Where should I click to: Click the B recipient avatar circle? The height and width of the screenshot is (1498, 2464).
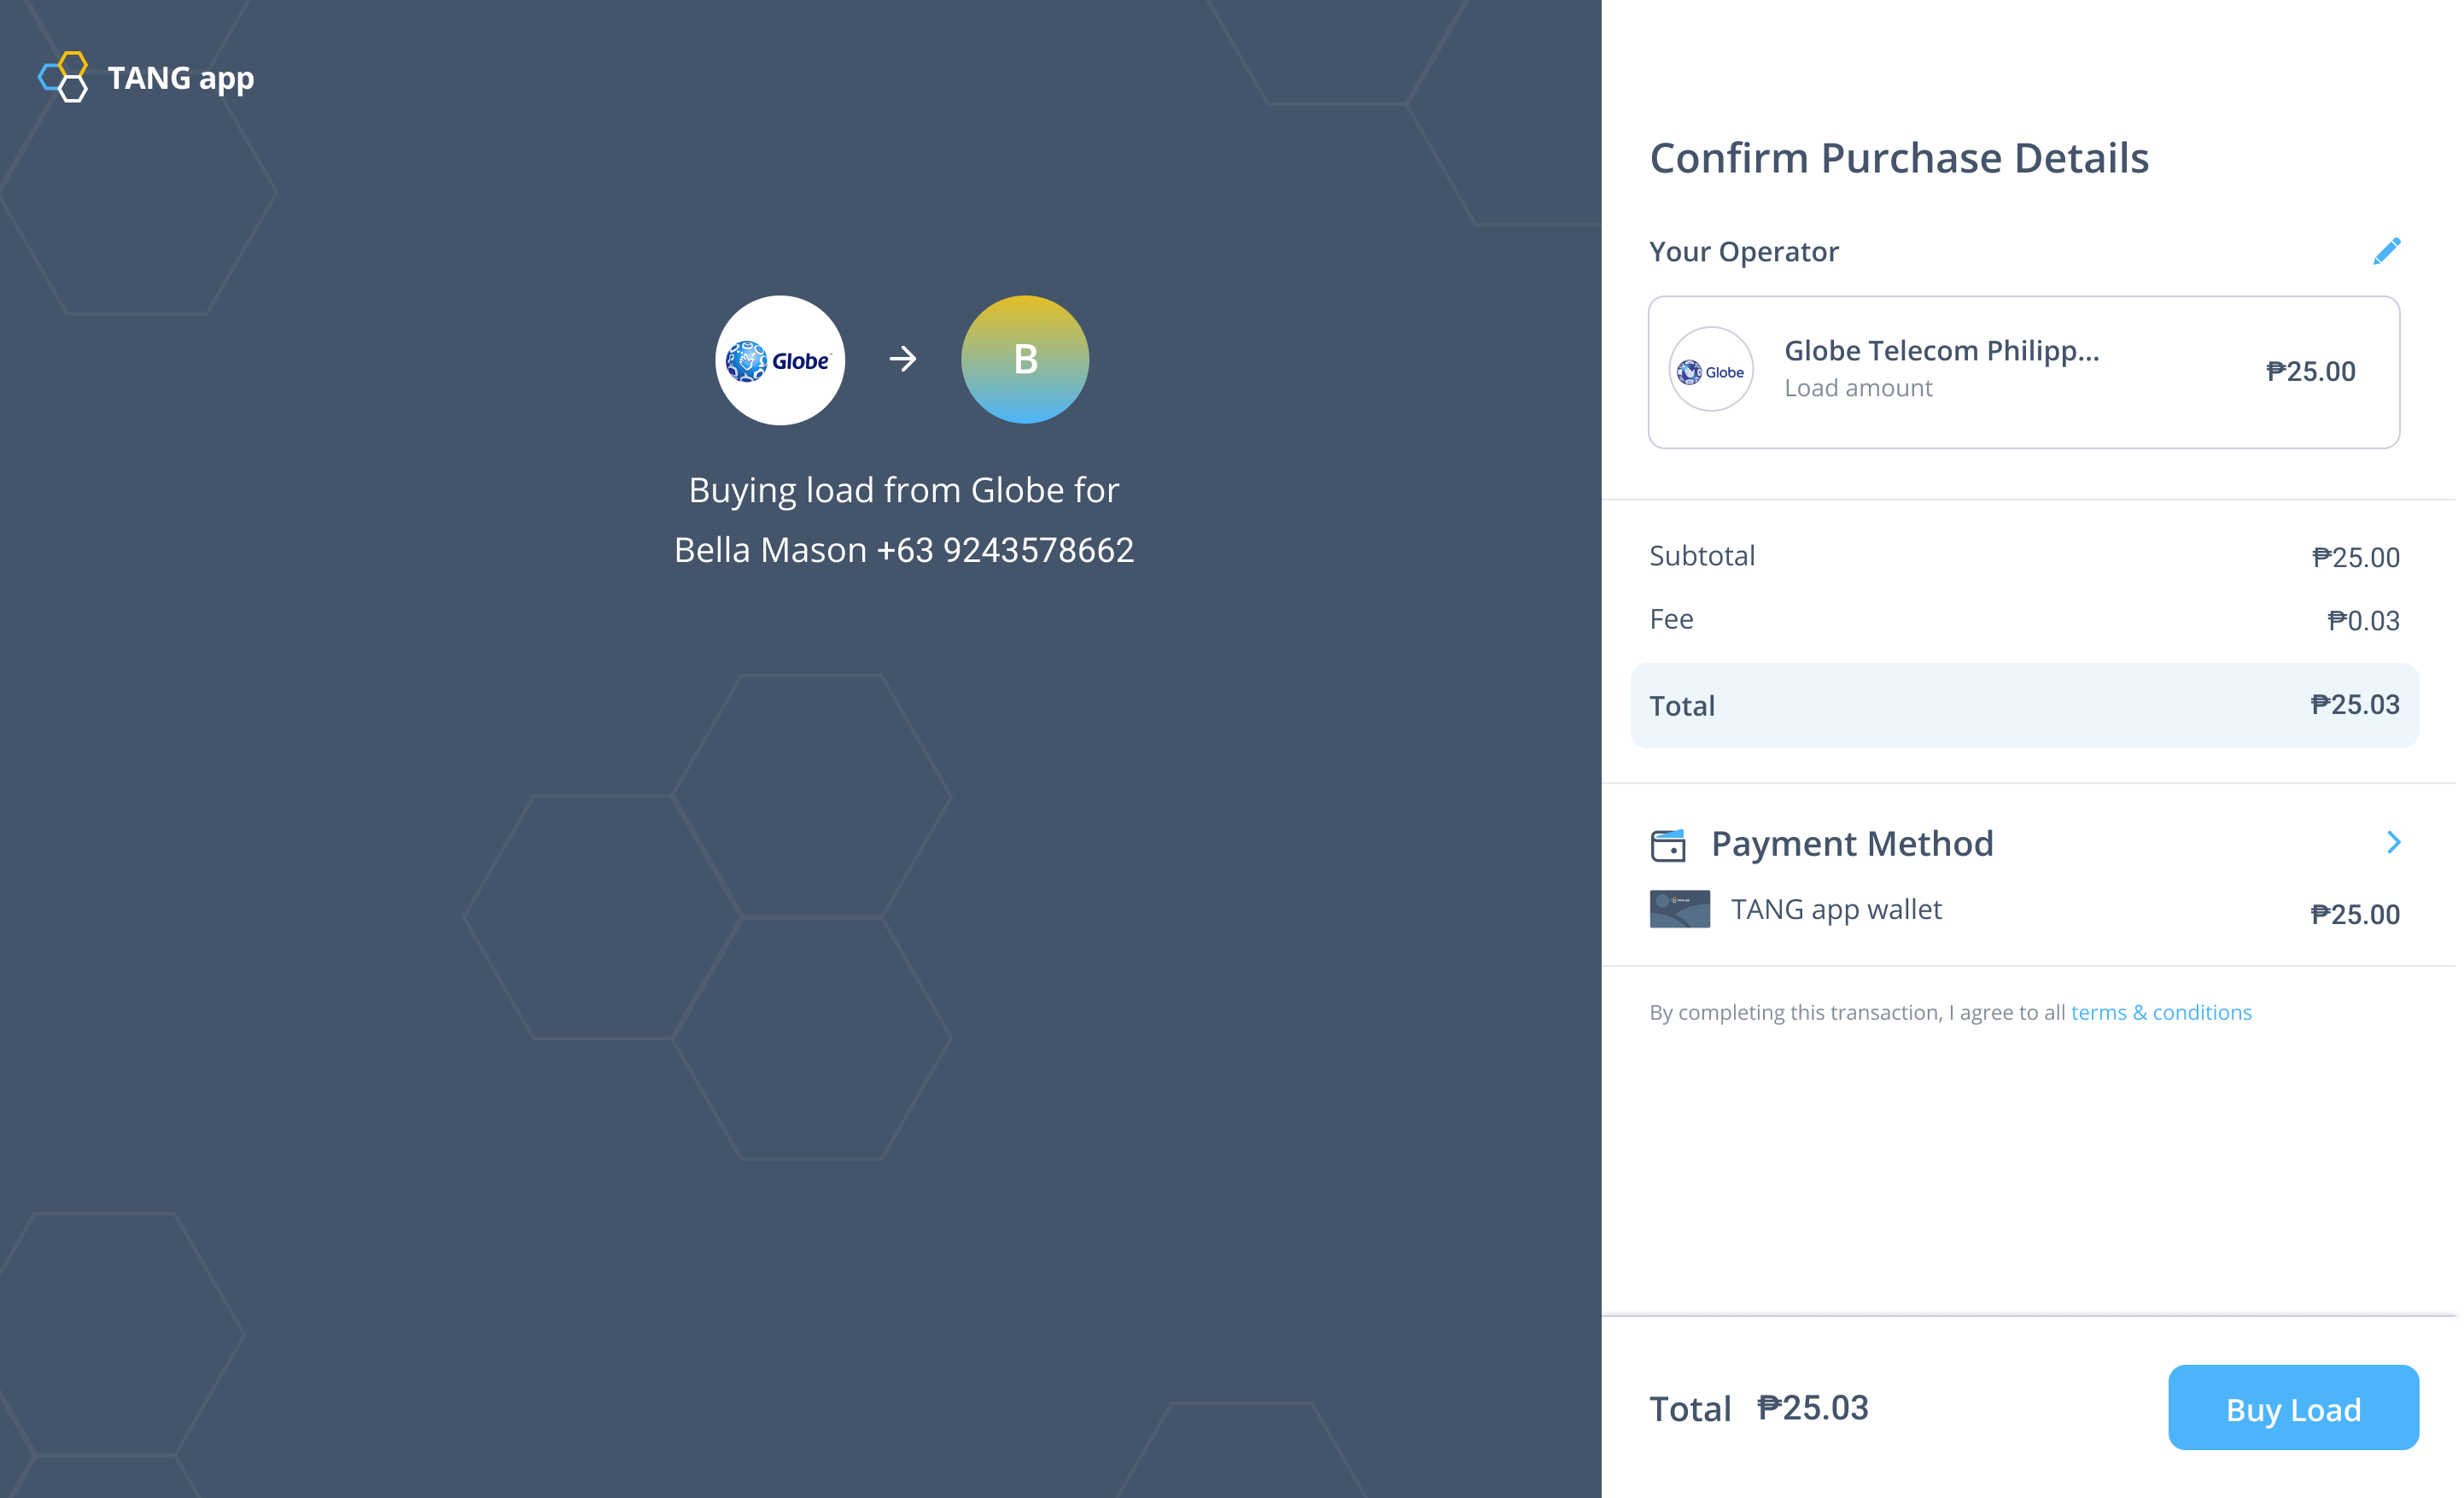(x=1025, y=359)
